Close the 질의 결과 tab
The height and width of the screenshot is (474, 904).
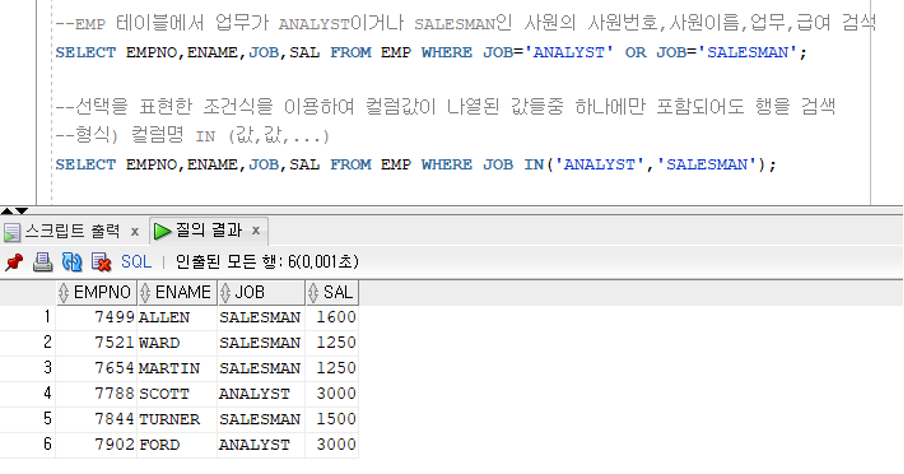pyautogui.click(x=256, y=231)
